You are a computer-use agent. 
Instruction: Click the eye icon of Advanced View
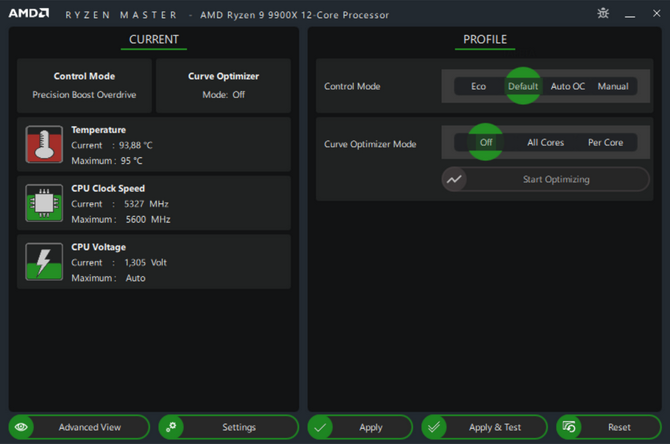coord(21,427)
